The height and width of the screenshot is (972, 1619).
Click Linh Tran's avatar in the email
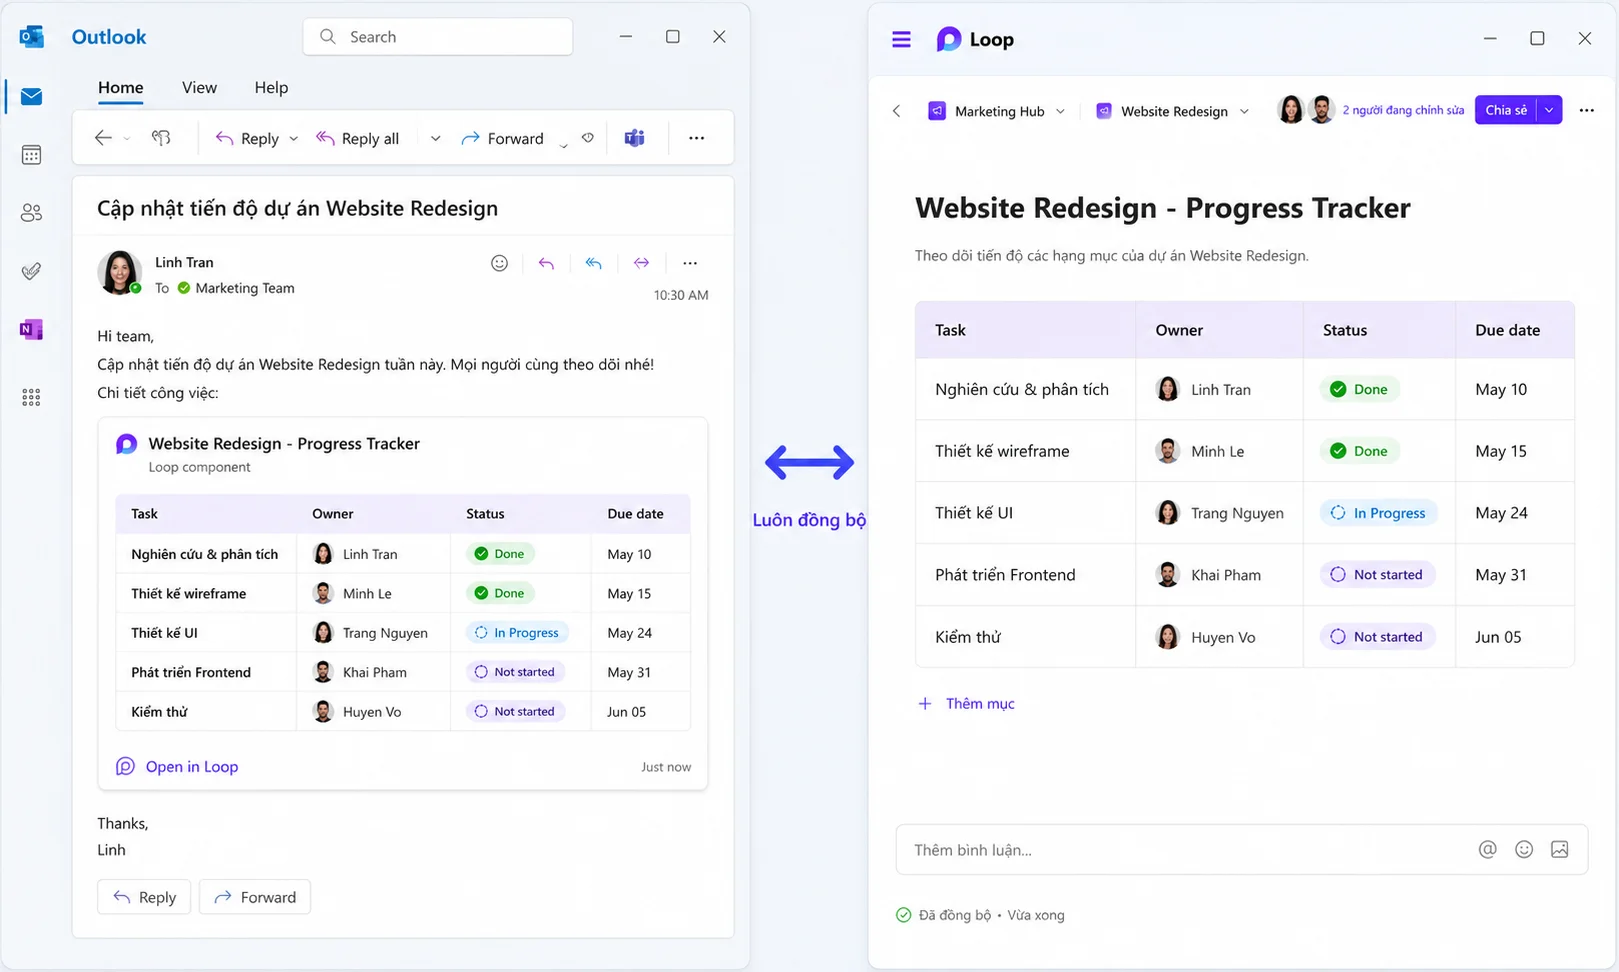(119, 272)
